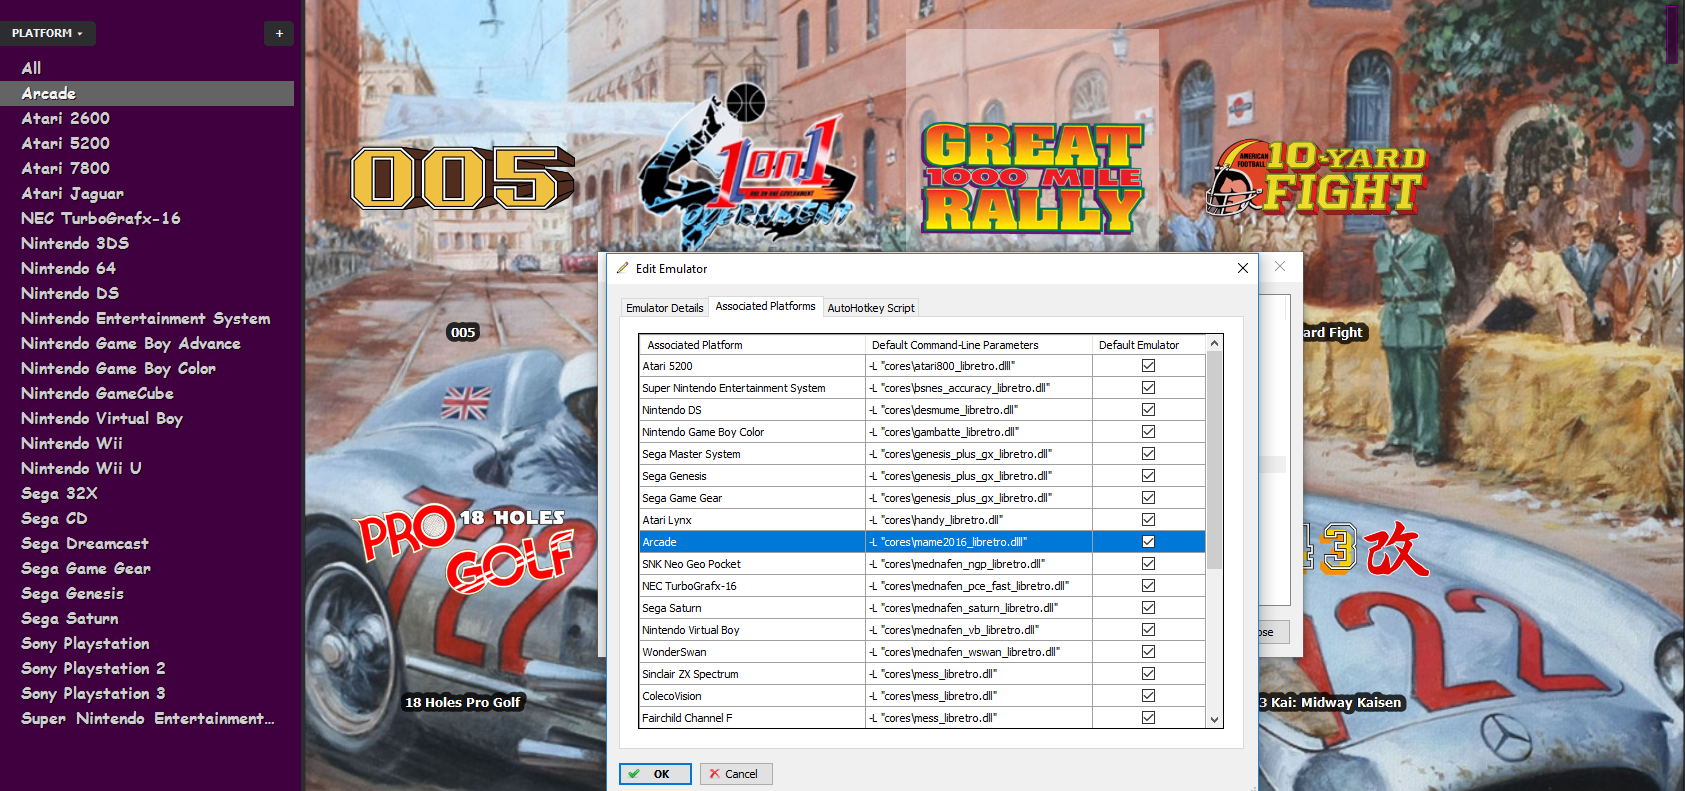Toggle Default Emulator for Atari 5200

(1148, 366)
